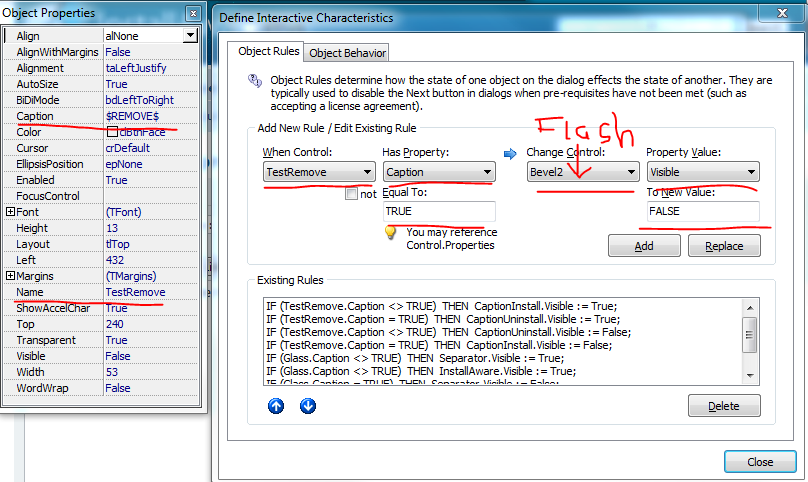The width and height of the screenshot is (808, 482).
Task: Close the Define Interactive Characteristics dialog
Action: point(760,462)
